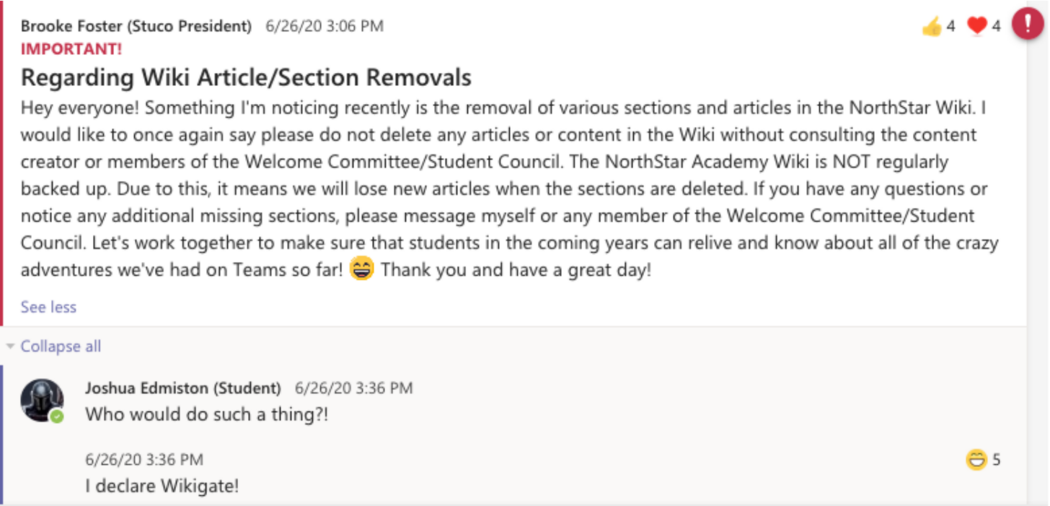Select the post title about Wiki removals
Viewport: 1050px width, 506px height.
[246, 77]
